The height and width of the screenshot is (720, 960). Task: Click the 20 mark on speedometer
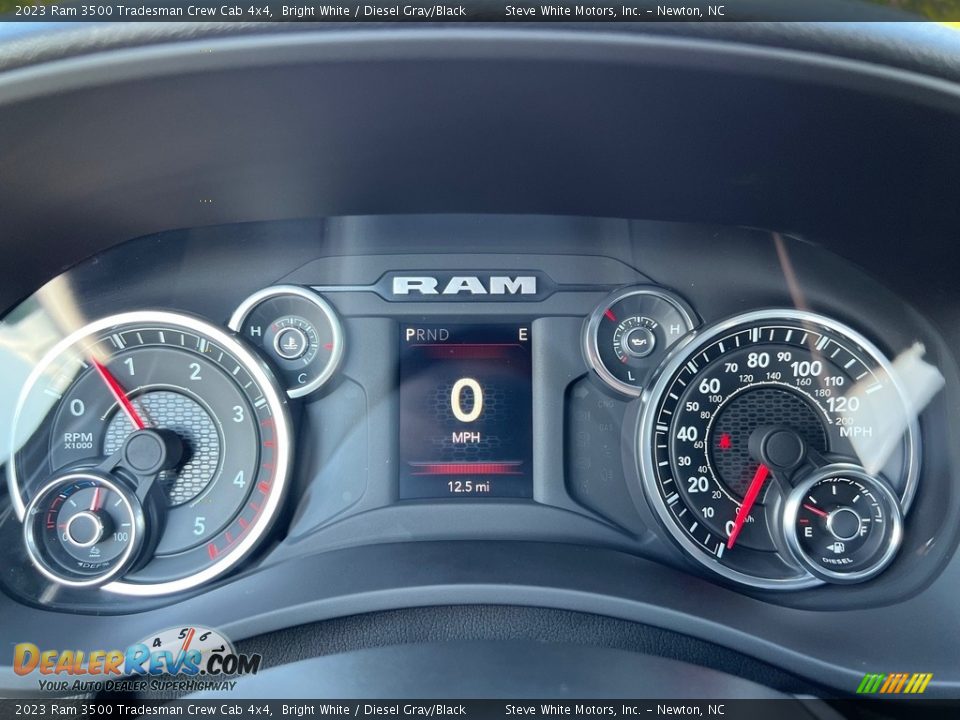pyautogui.click(x=698, y=485)
